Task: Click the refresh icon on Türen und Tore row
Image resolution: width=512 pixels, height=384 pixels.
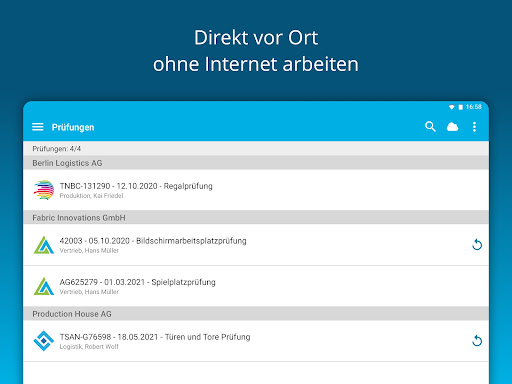Action: 477,340
